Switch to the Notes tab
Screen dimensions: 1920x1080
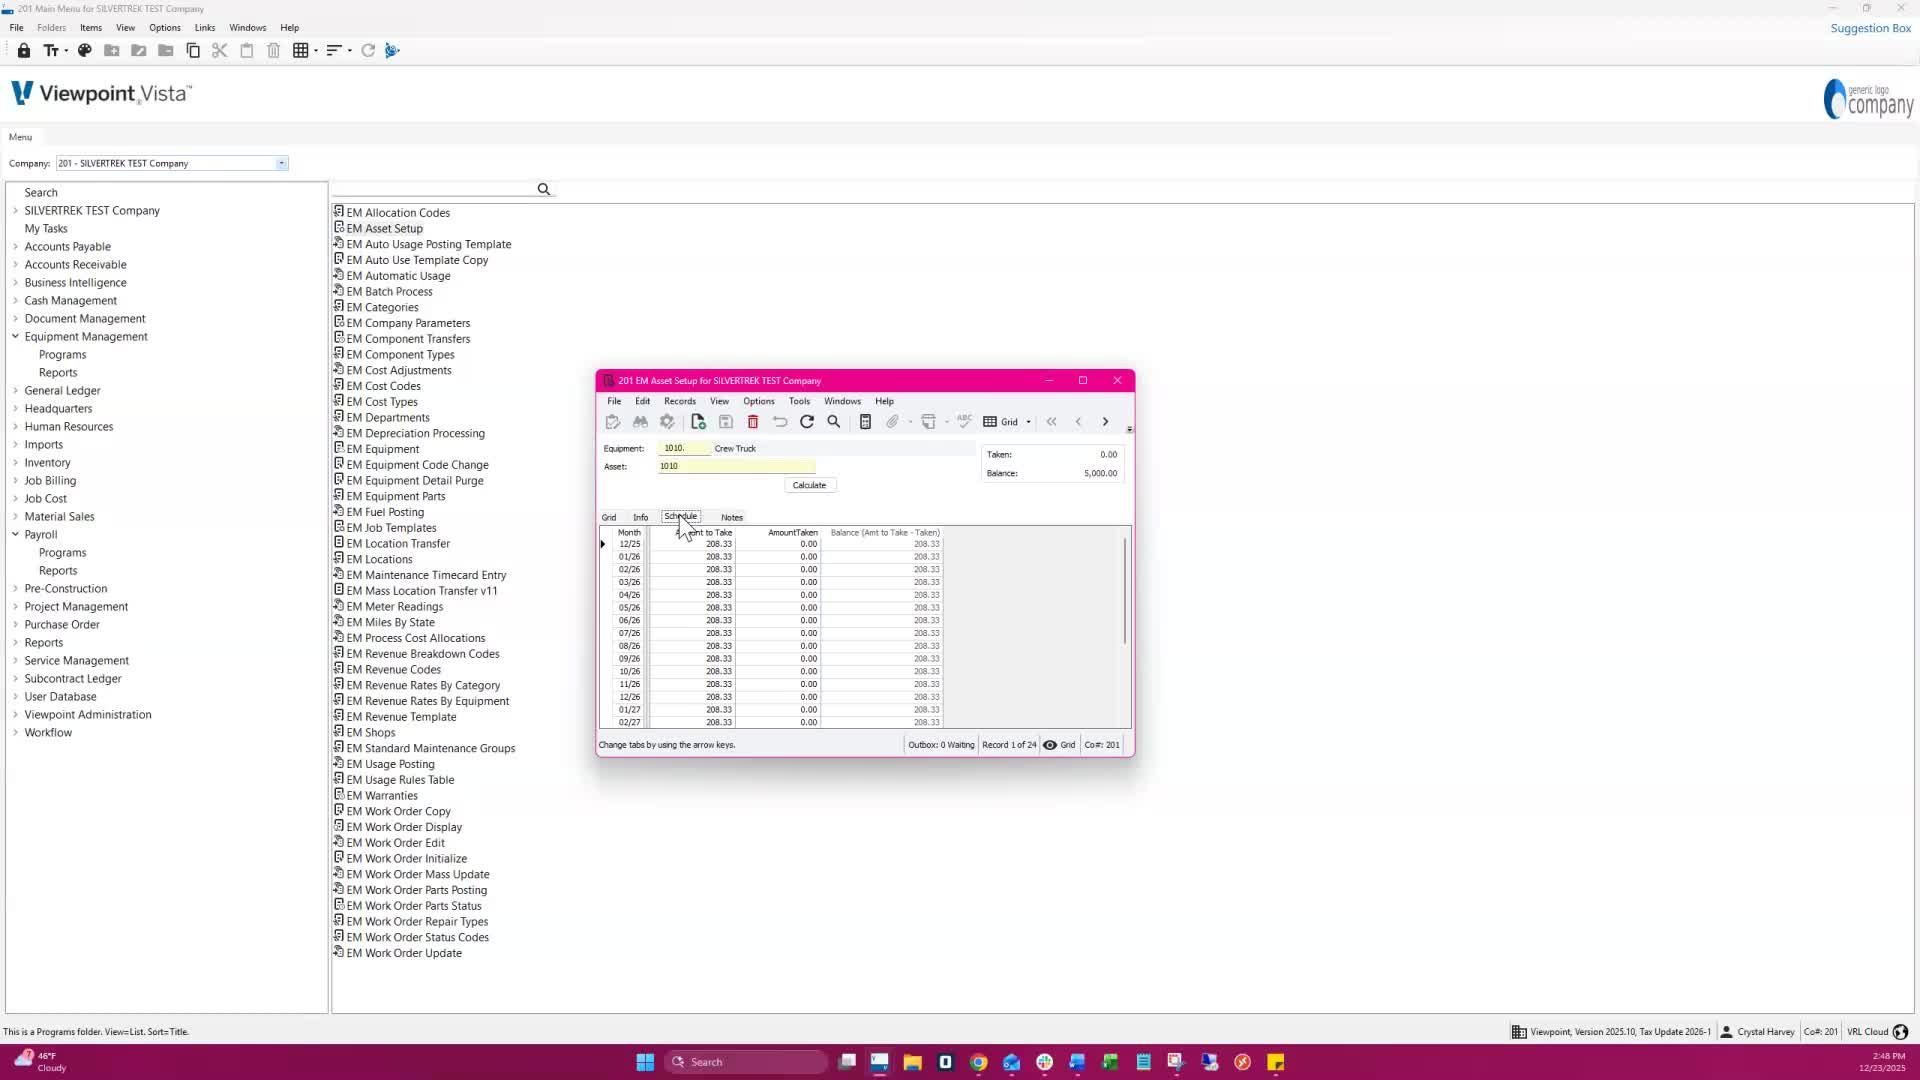coord(731,517)
